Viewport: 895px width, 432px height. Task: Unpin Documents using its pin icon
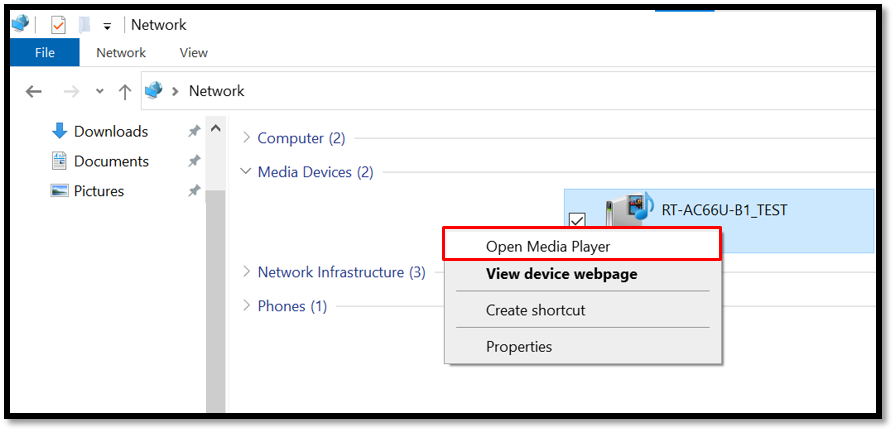pyautogui.click(x=194, y=161)
